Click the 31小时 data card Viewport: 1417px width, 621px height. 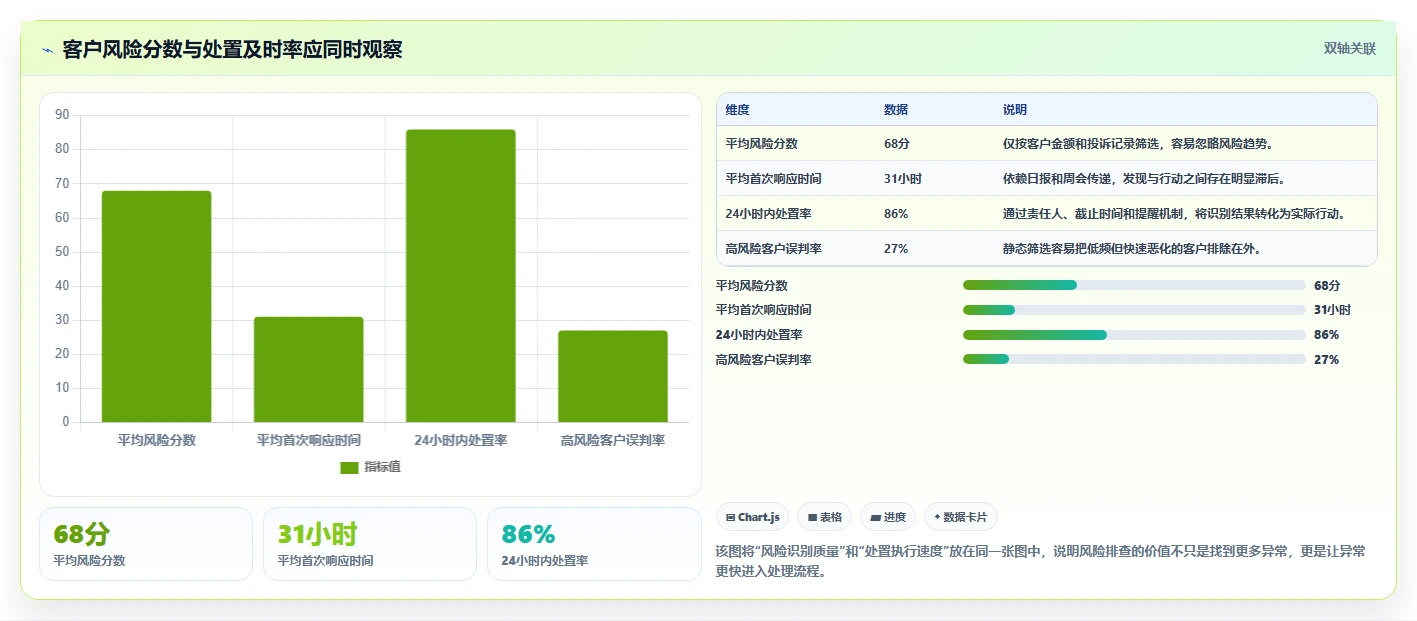[370, 544]
